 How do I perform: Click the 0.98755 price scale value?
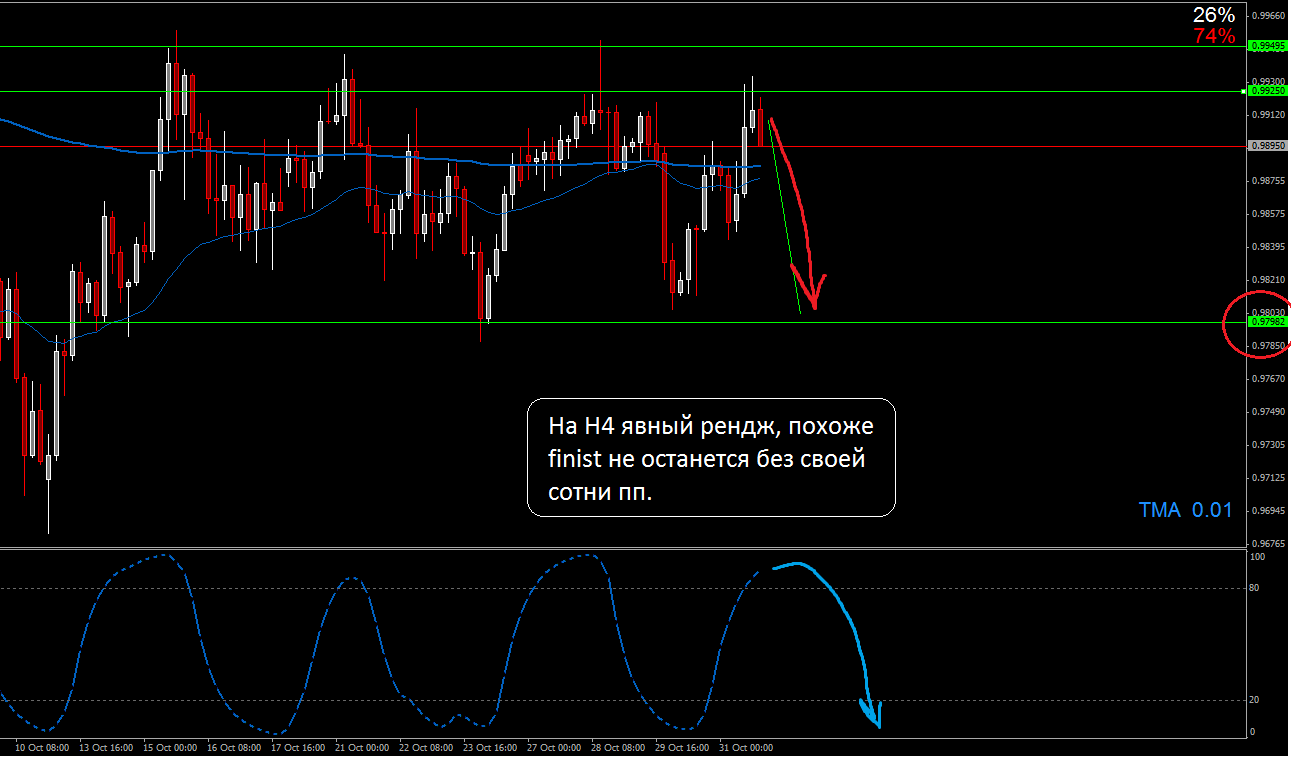[1268, 181]
